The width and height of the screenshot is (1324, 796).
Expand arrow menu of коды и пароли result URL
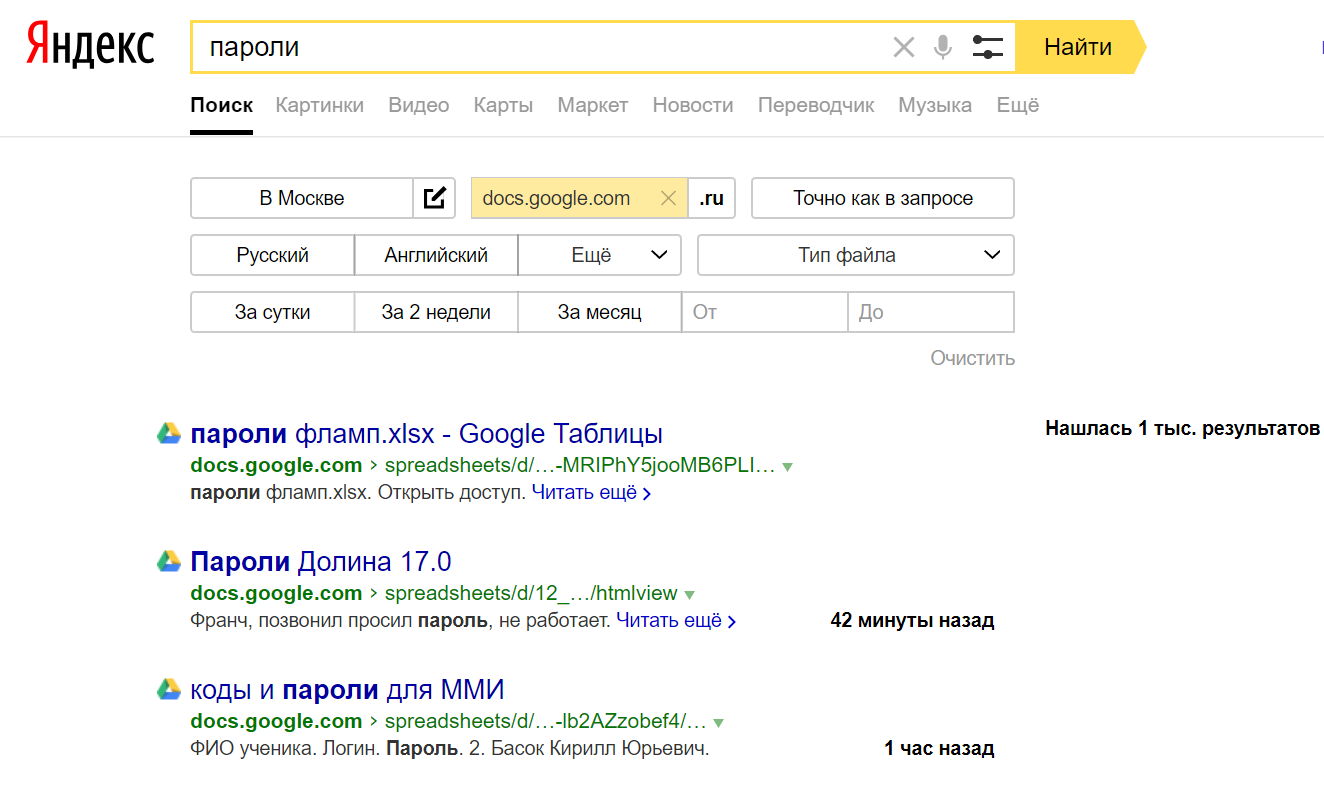[x=718, y=723]
